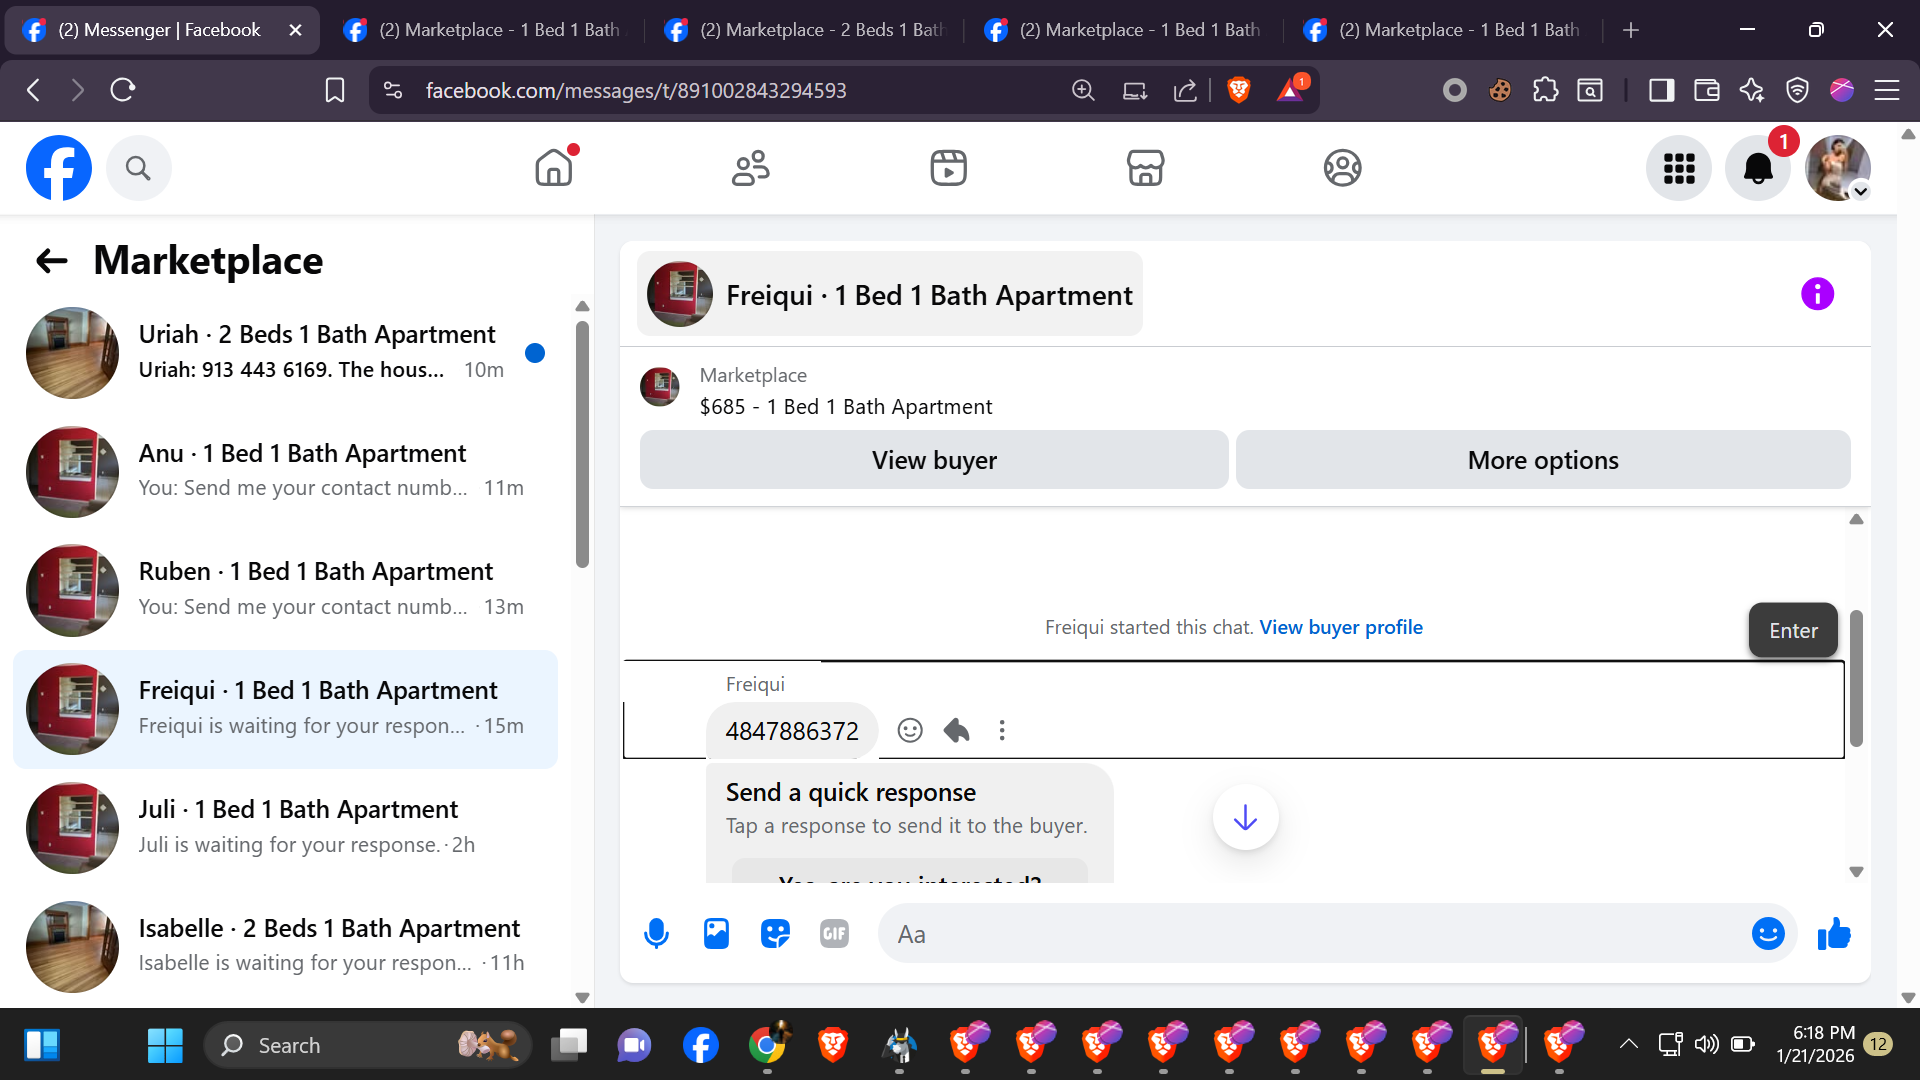
Task: Attach a photo using the image icon
Action: pyautogui.click(x=716, y=934)
